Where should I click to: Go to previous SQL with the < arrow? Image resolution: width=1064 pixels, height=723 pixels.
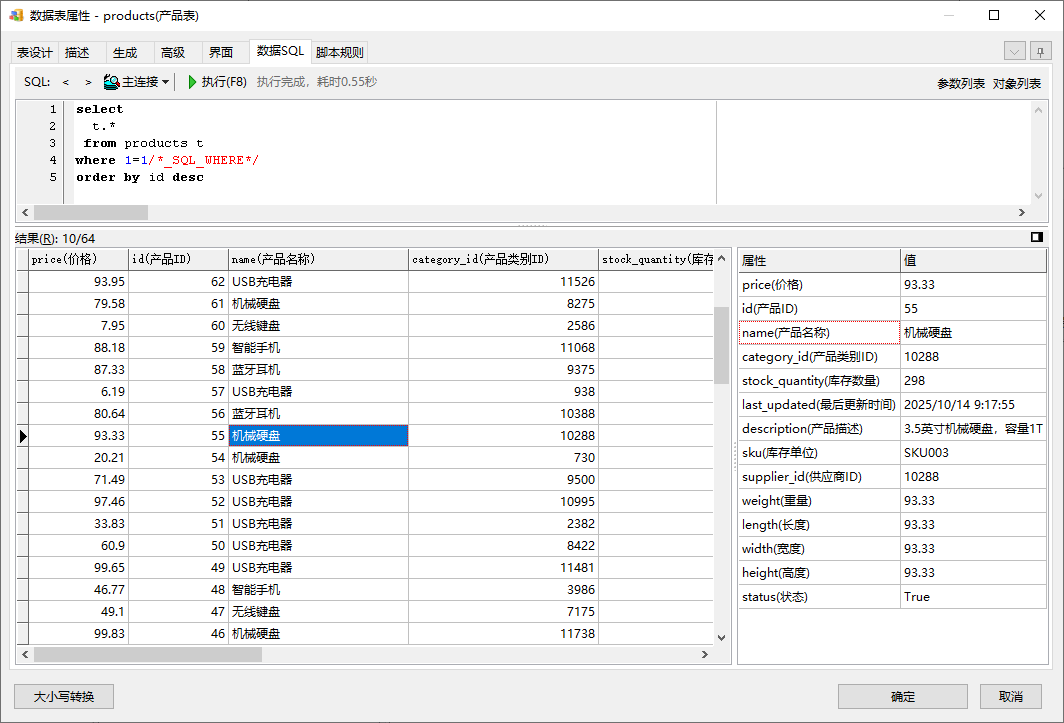(x=66, y=82)
